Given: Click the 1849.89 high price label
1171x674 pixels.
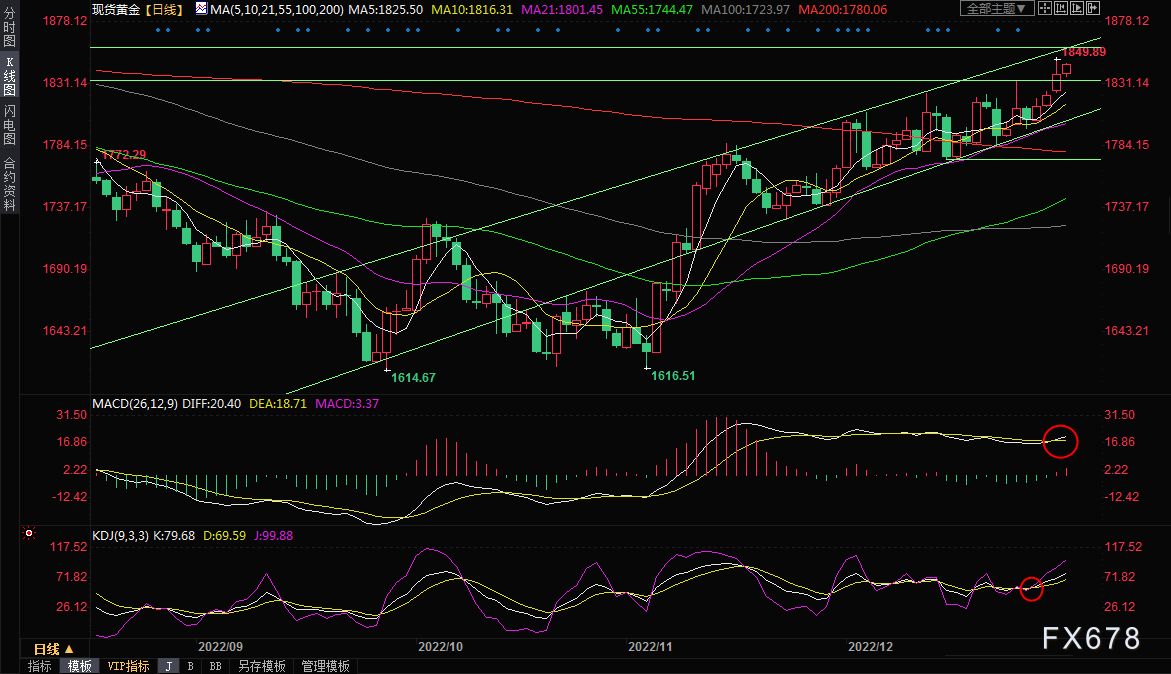Looking at the screenshot, I should 1083,51.
